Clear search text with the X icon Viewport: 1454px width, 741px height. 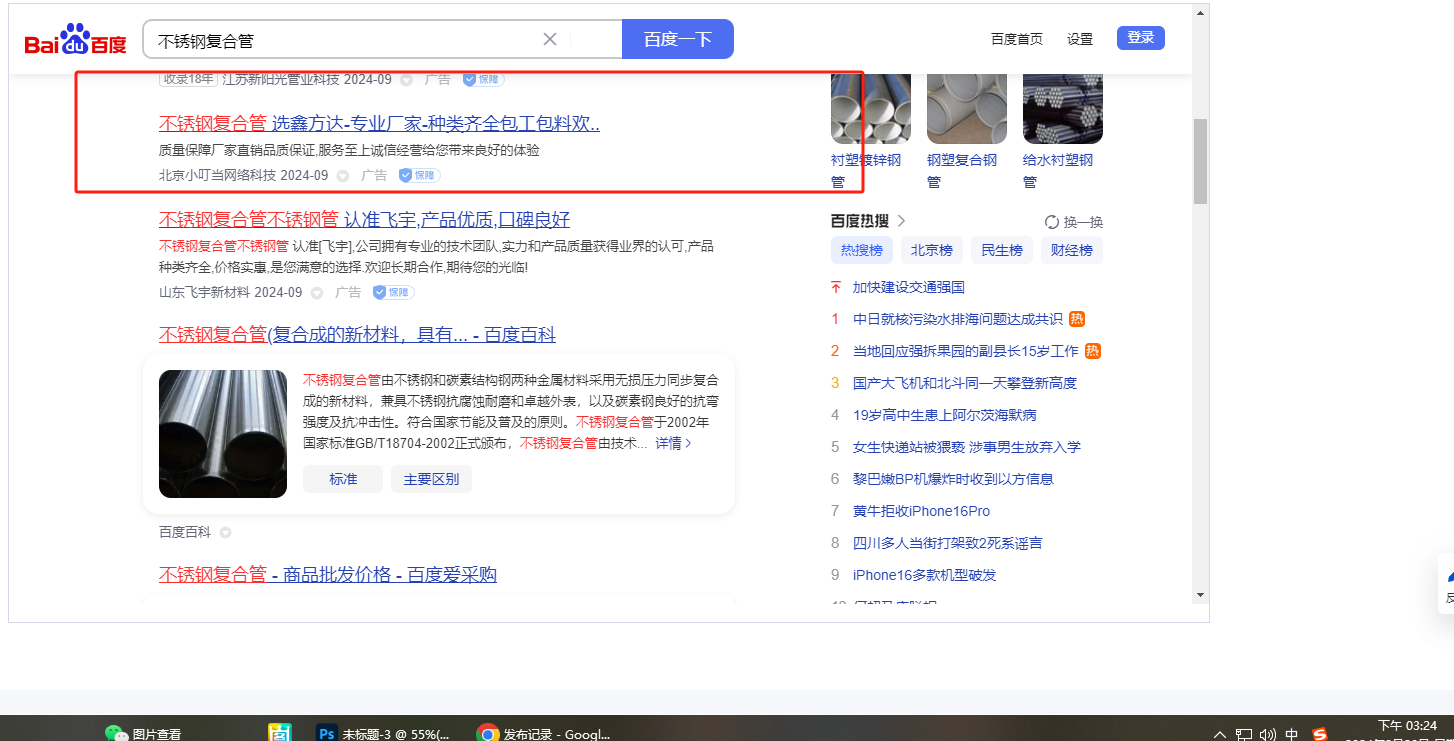tap(549, 39)
